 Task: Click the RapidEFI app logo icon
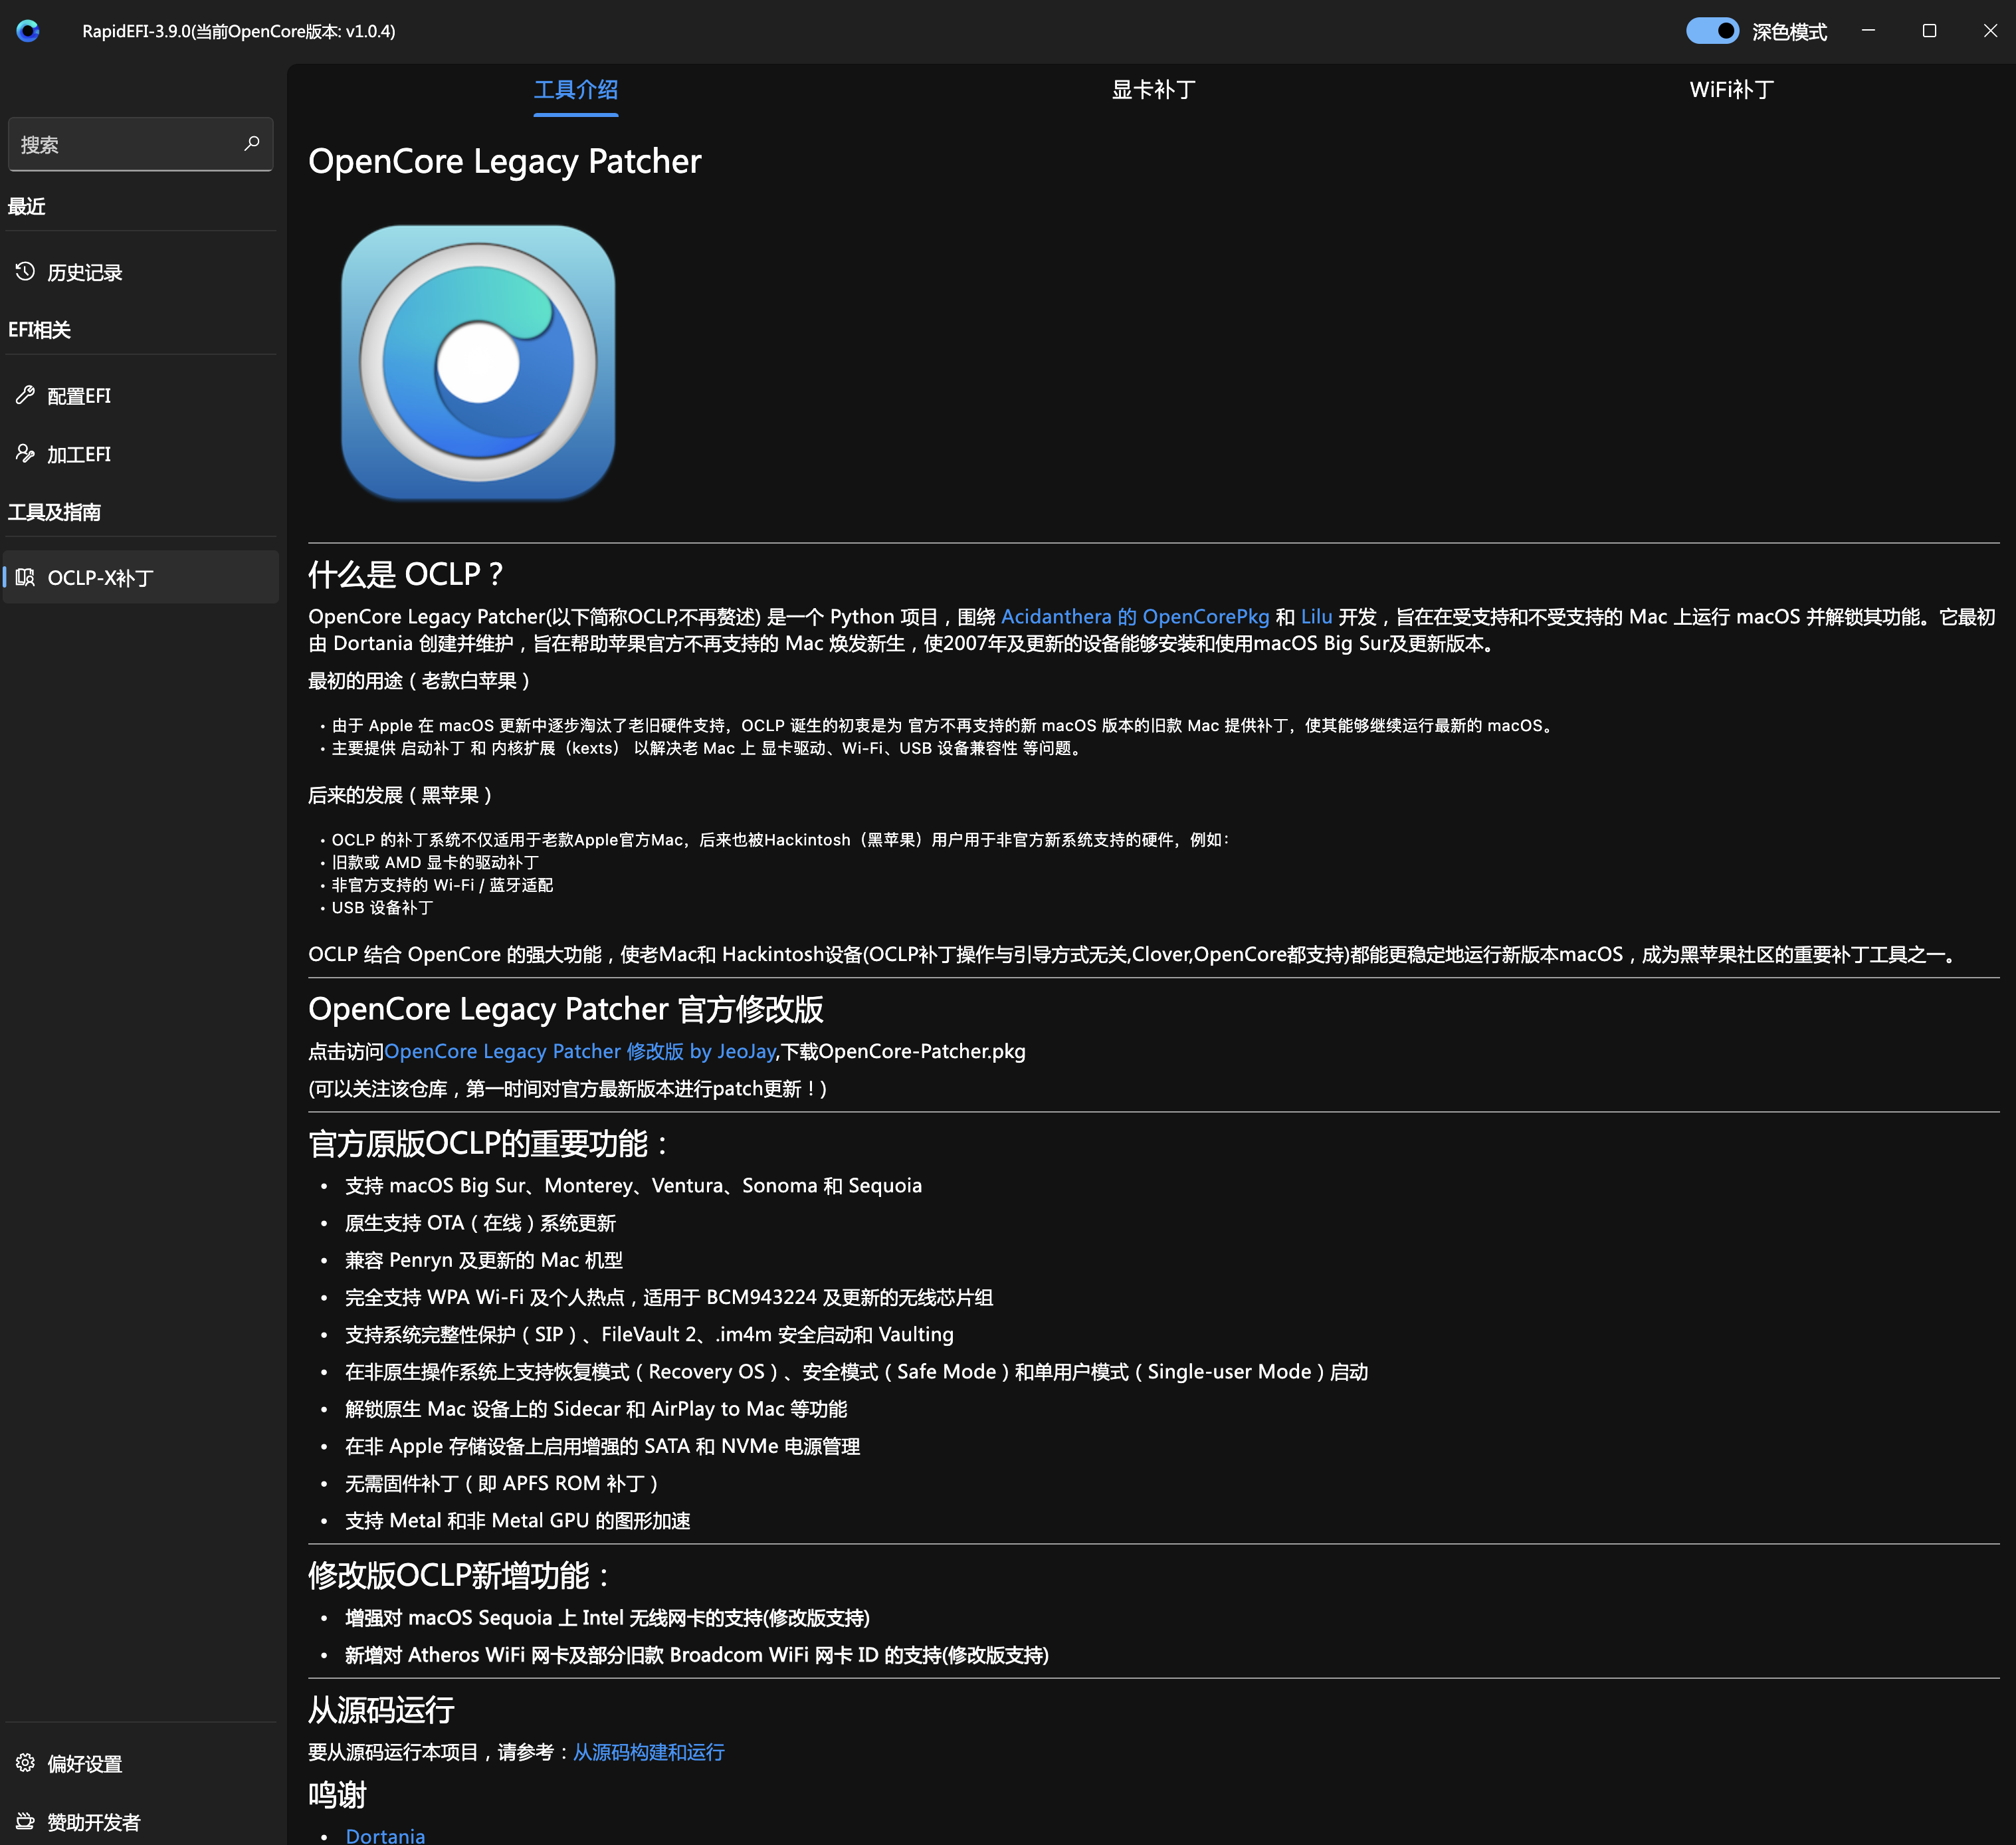28,31
